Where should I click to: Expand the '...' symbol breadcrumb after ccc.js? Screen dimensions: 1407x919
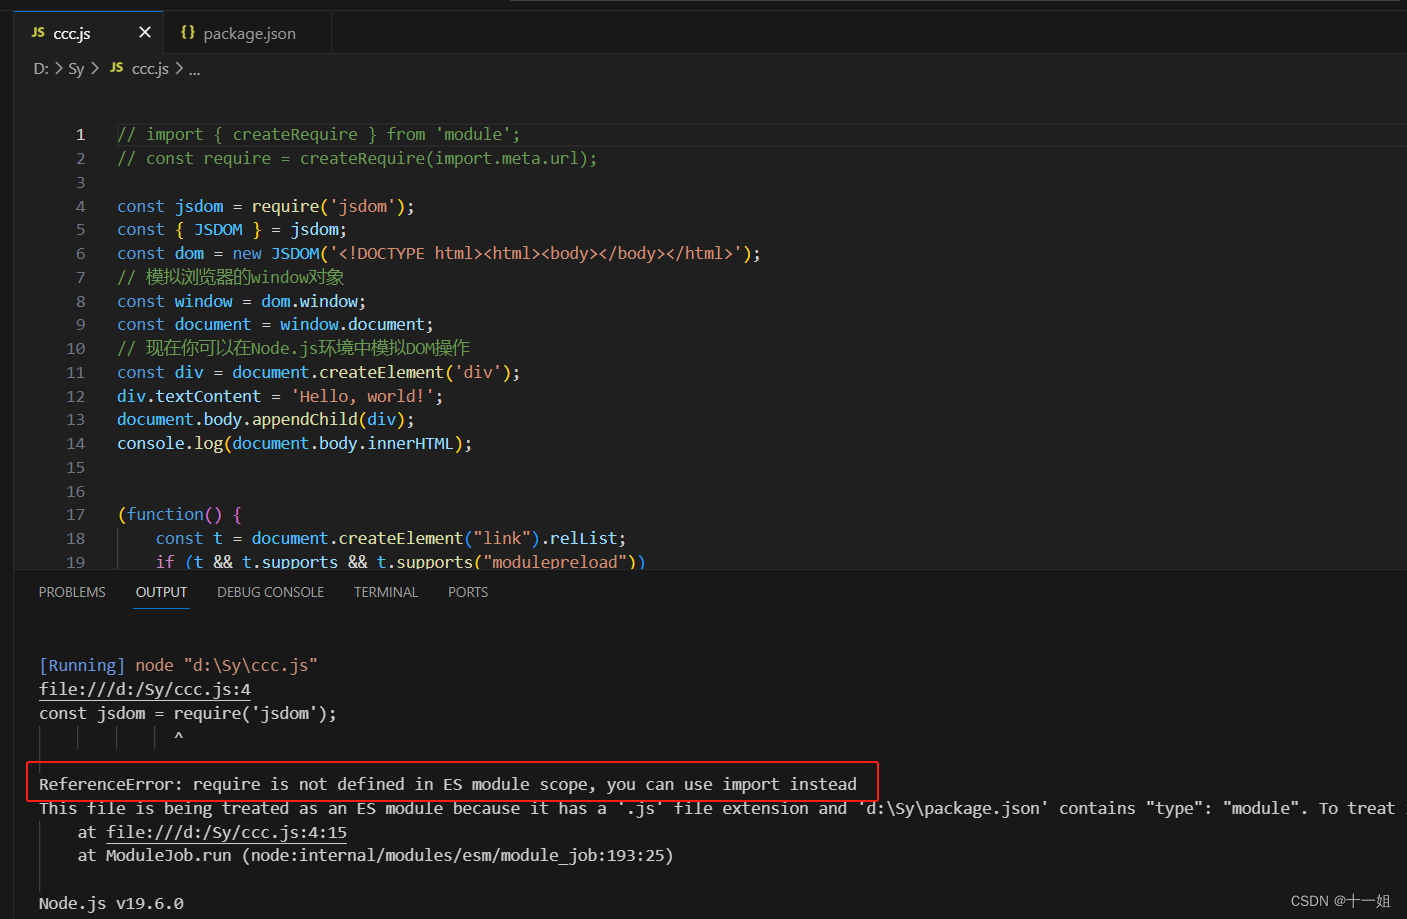point(194,68)
